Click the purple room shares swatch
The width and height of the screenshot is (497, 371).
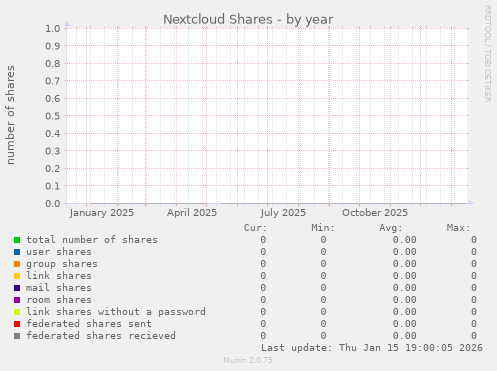(x=17, y=300)
